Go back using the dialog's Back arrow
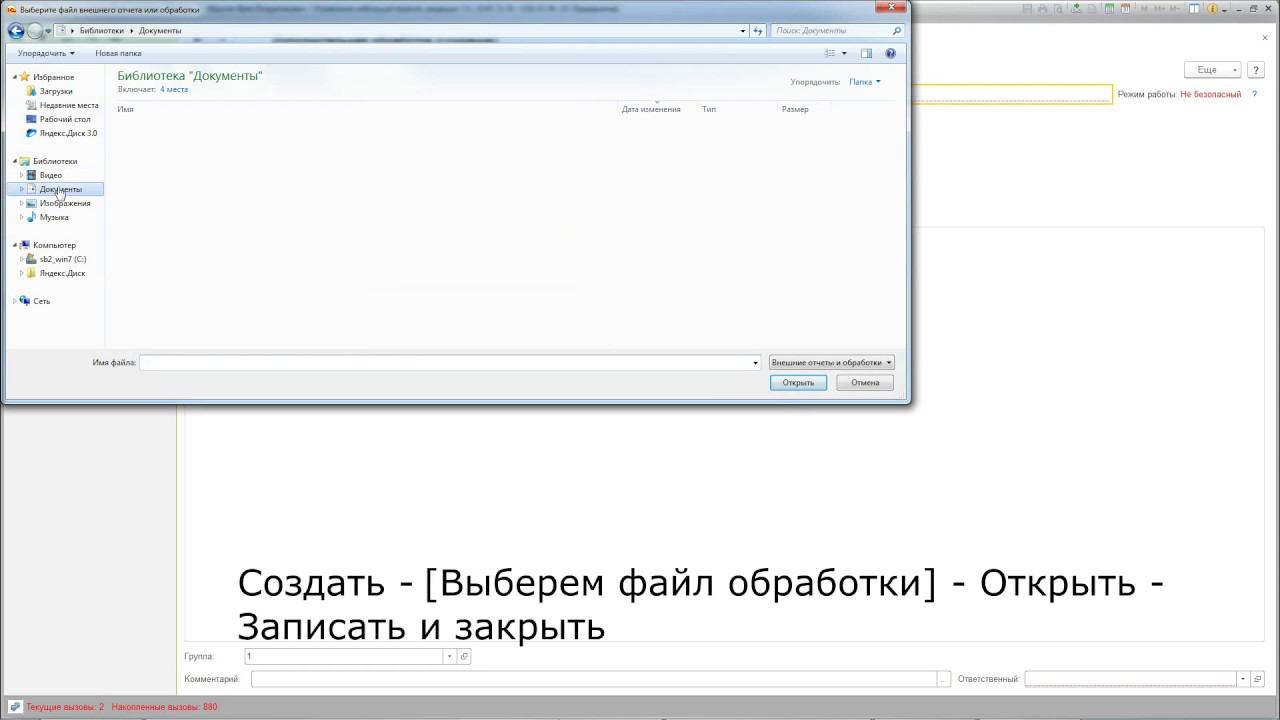The width and height of the screenshot is (1280, 720). (x=16, y=31)
